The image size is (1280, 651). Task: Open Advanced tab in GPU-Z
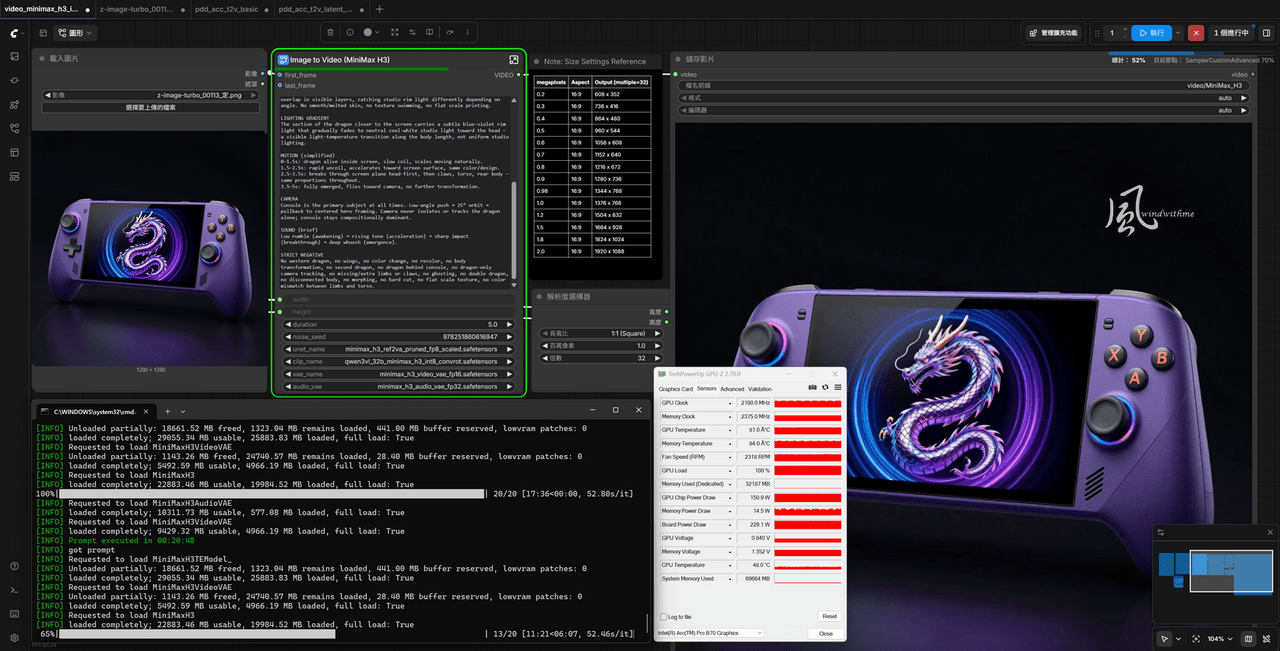[732, 389]
